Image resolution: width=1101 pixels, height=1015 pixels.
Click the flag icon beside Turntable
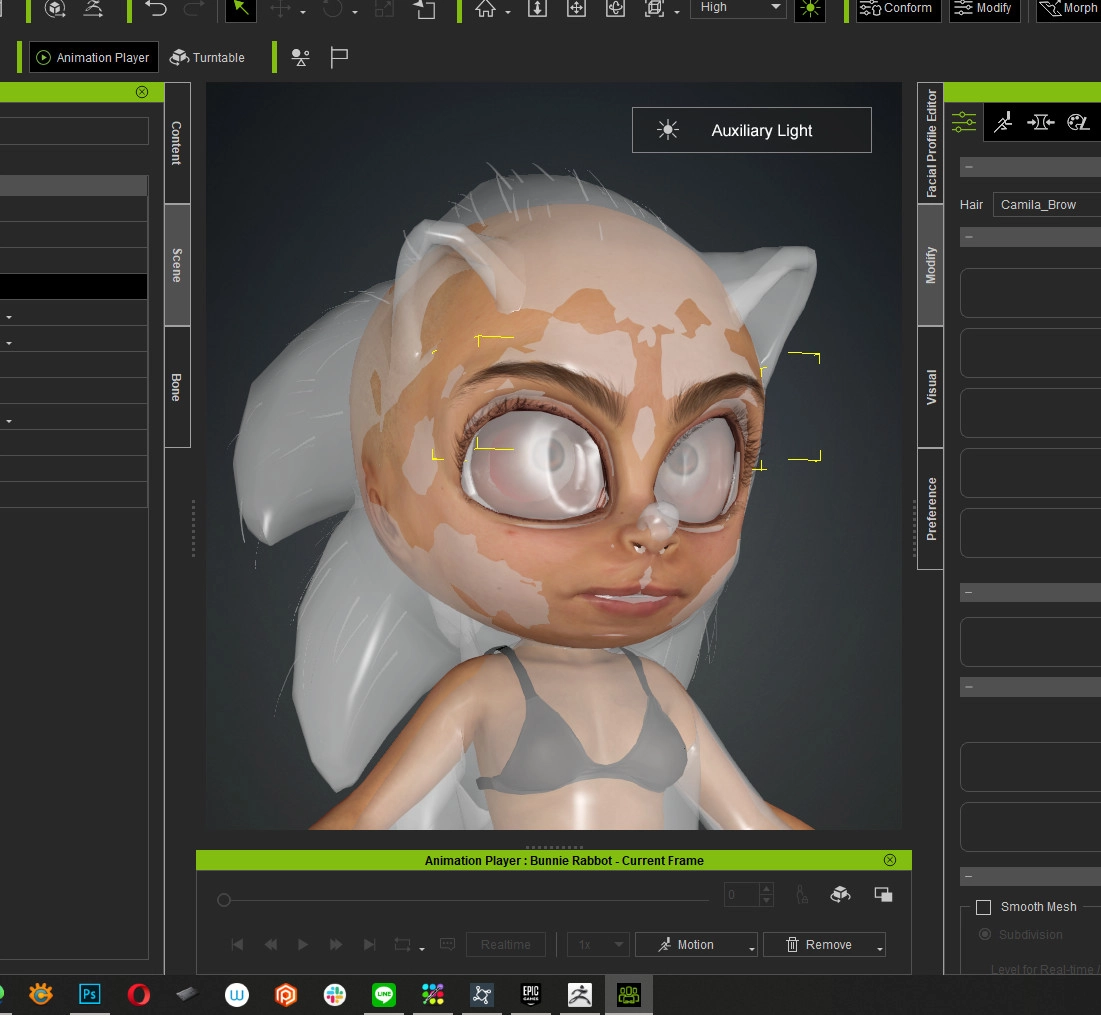coord(339,58)
